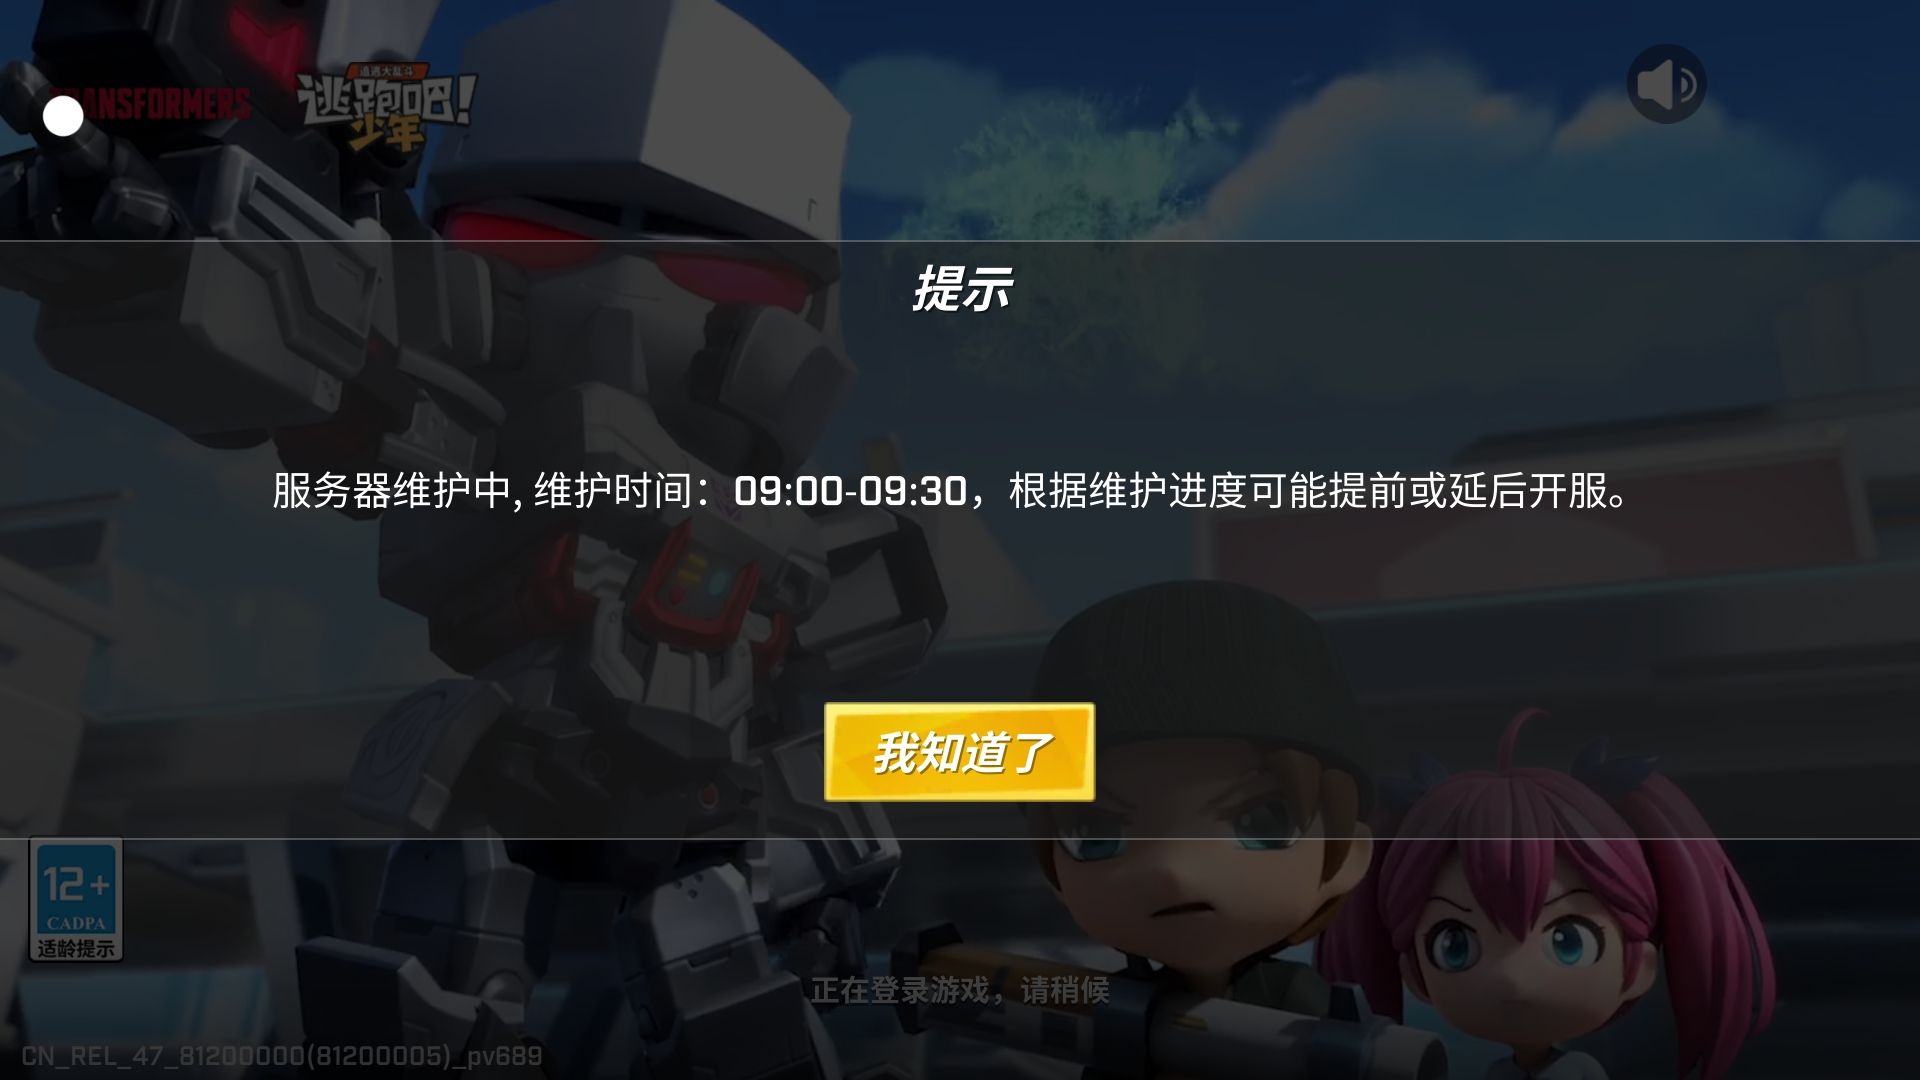Click the CN_REL_47 version string
This screenshot has height=1080, width=1920.
282,1056
